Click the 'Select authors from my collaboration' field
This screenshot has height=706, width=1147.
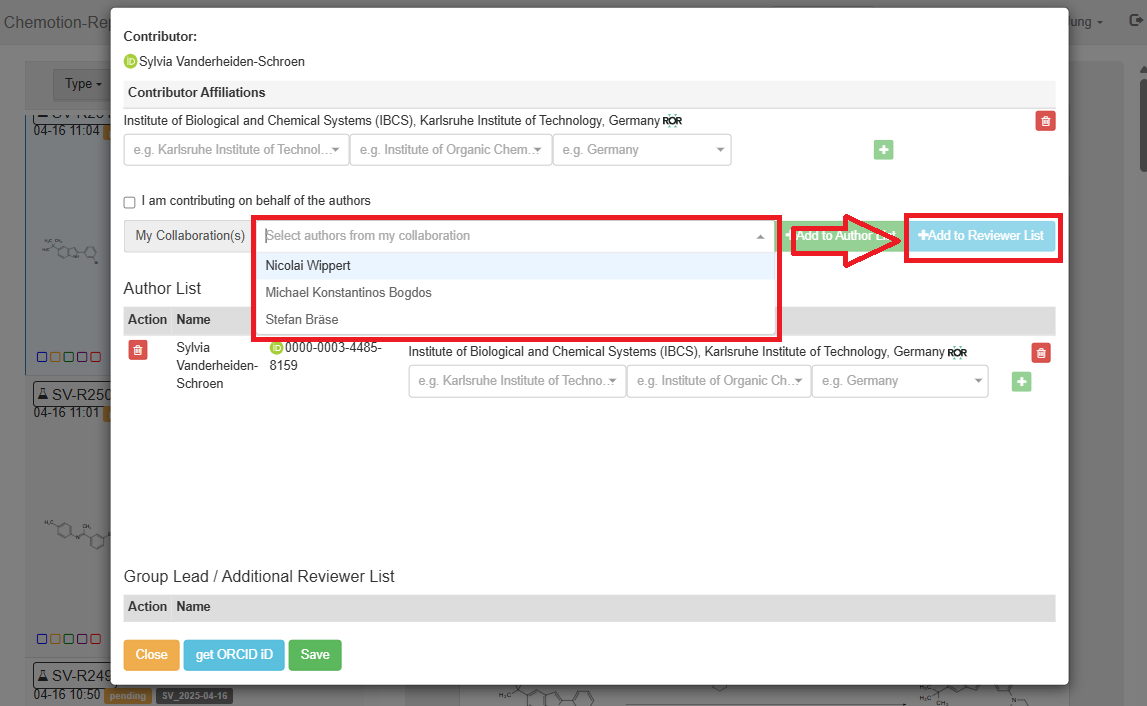(505, 236)
